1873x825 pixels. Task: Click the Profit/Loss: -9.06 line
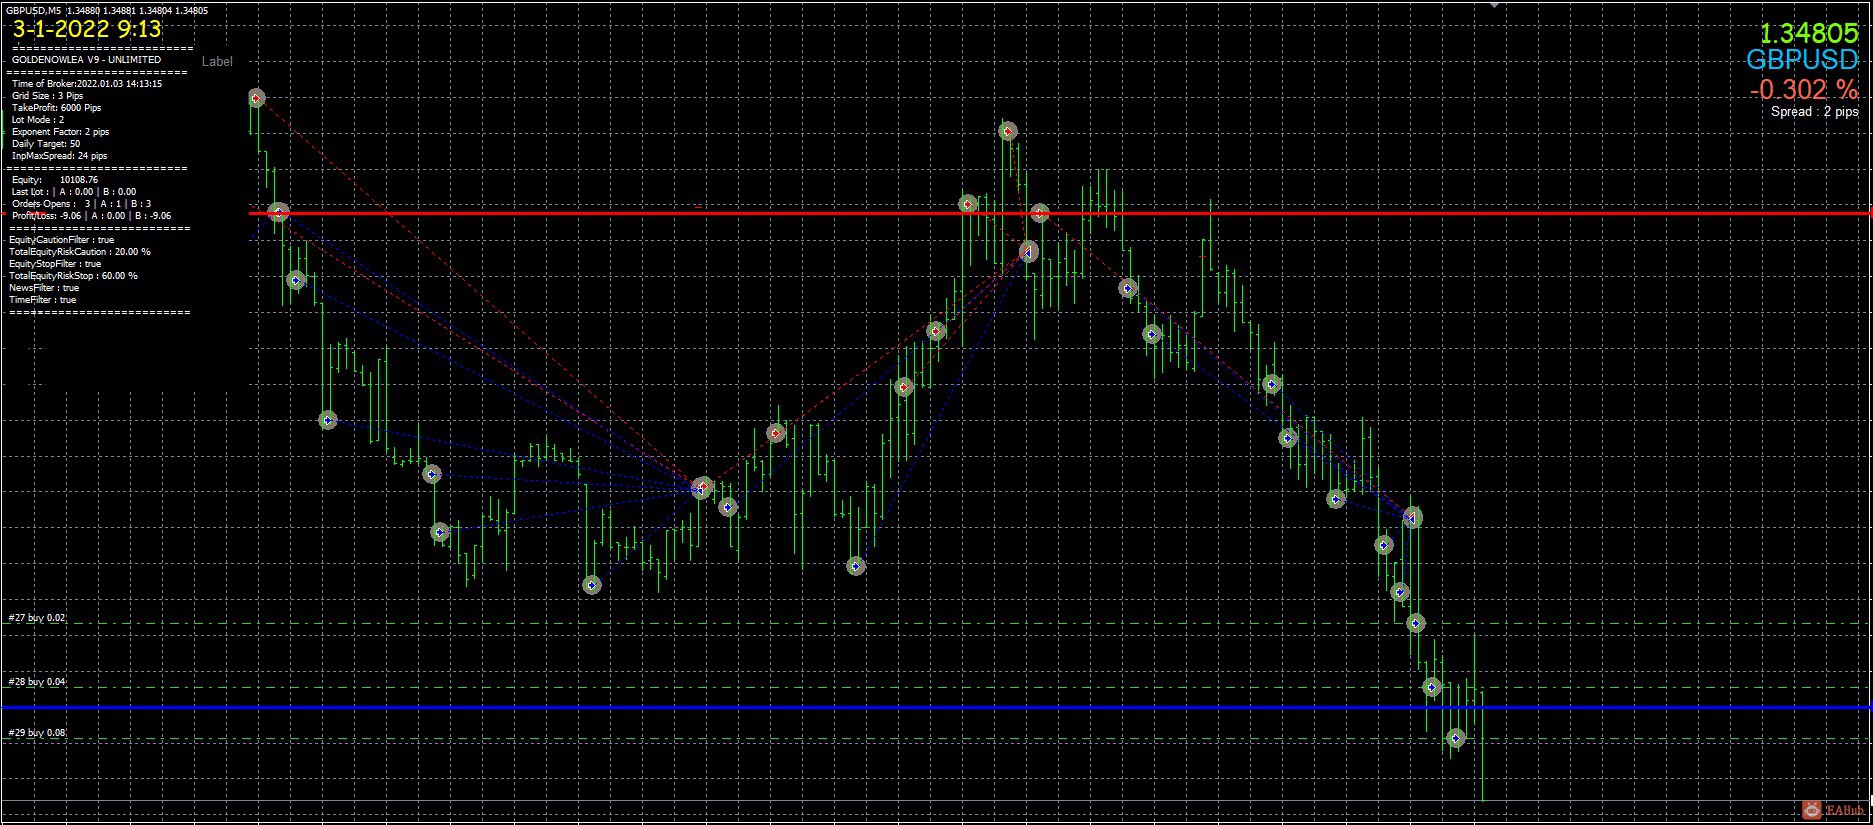pos(92,216)
